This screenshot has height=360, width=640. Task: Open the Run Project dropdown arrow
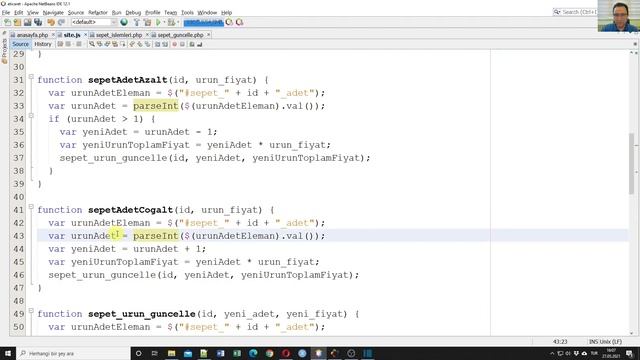pos(164,22)
